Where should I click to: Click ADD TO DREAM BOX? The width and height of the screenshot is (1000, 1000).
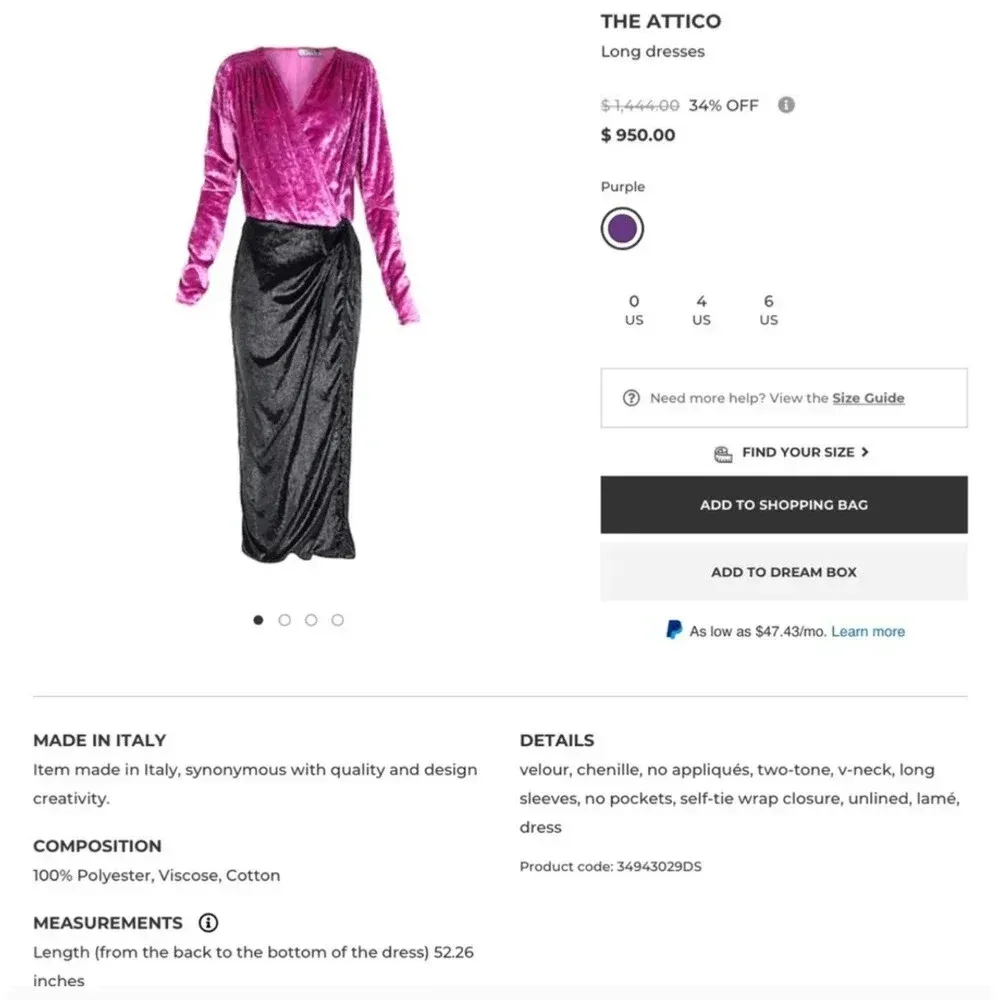point(784,572)
